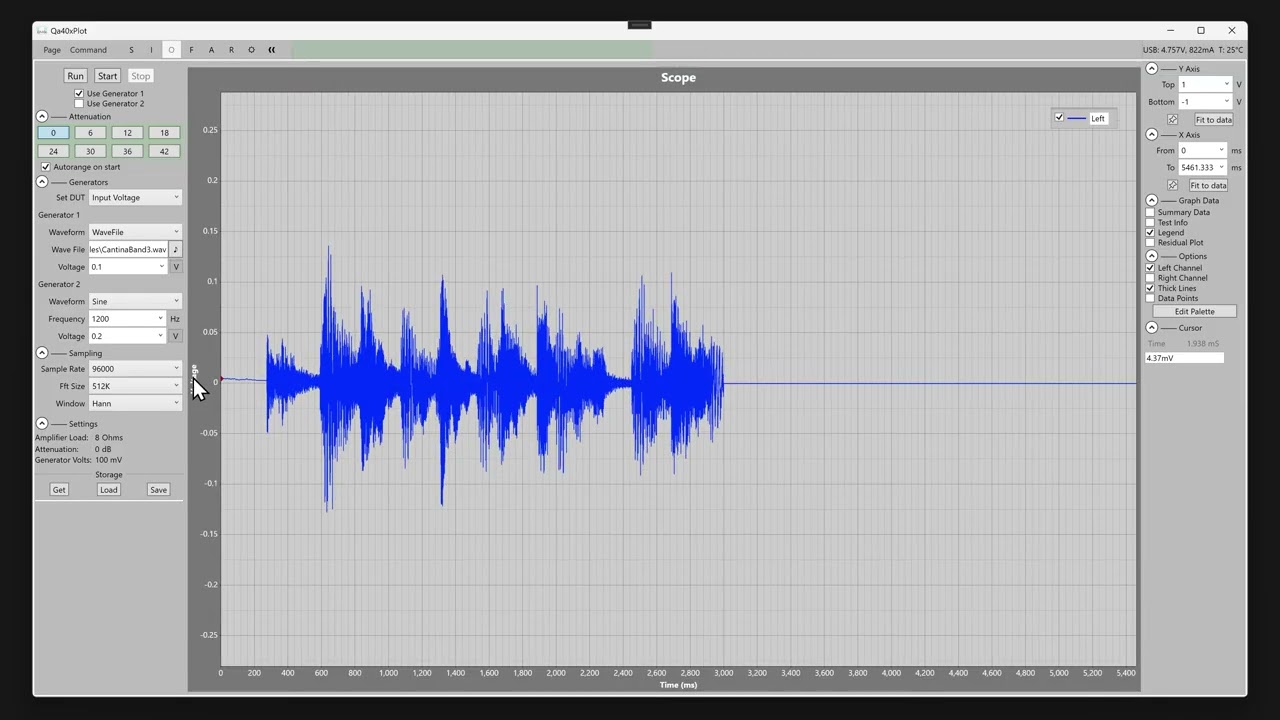This screenshot has width=1280, height=720.
Task: Collapse the Generators section
Action: point(42,182)
